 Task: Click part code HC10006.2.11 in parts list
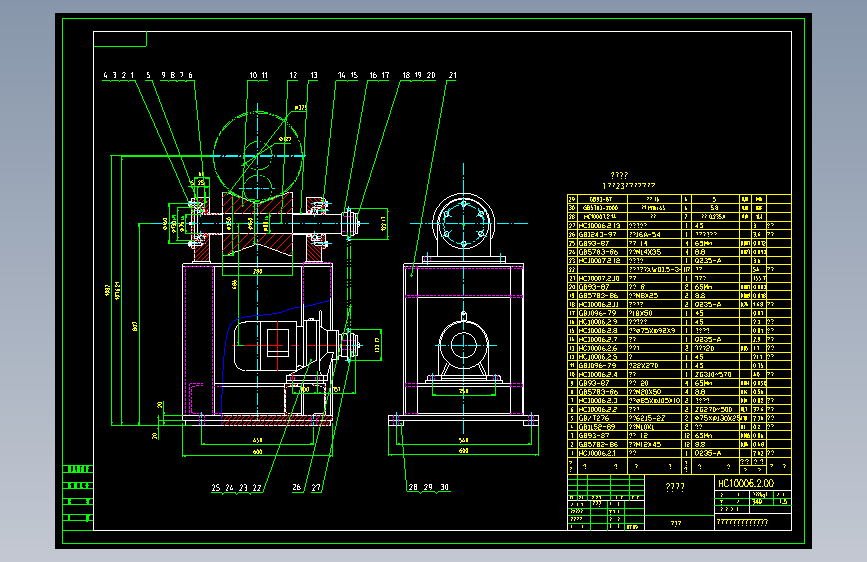point(598,305)
